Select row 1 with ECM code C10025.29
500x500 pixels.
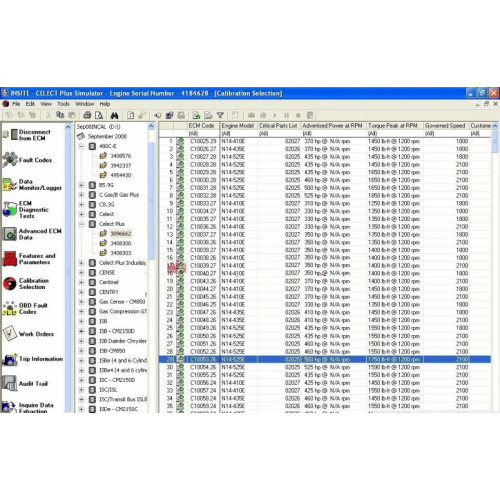tap(324, 141)
